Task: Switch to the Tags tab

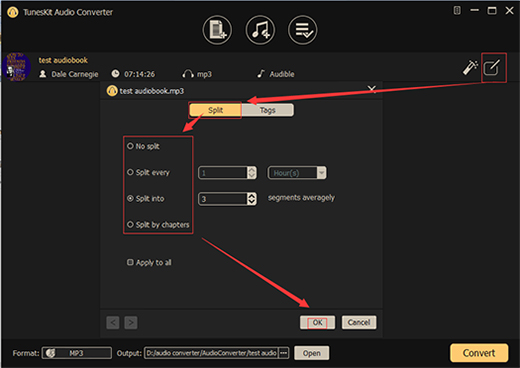Action: click(268, 110)
